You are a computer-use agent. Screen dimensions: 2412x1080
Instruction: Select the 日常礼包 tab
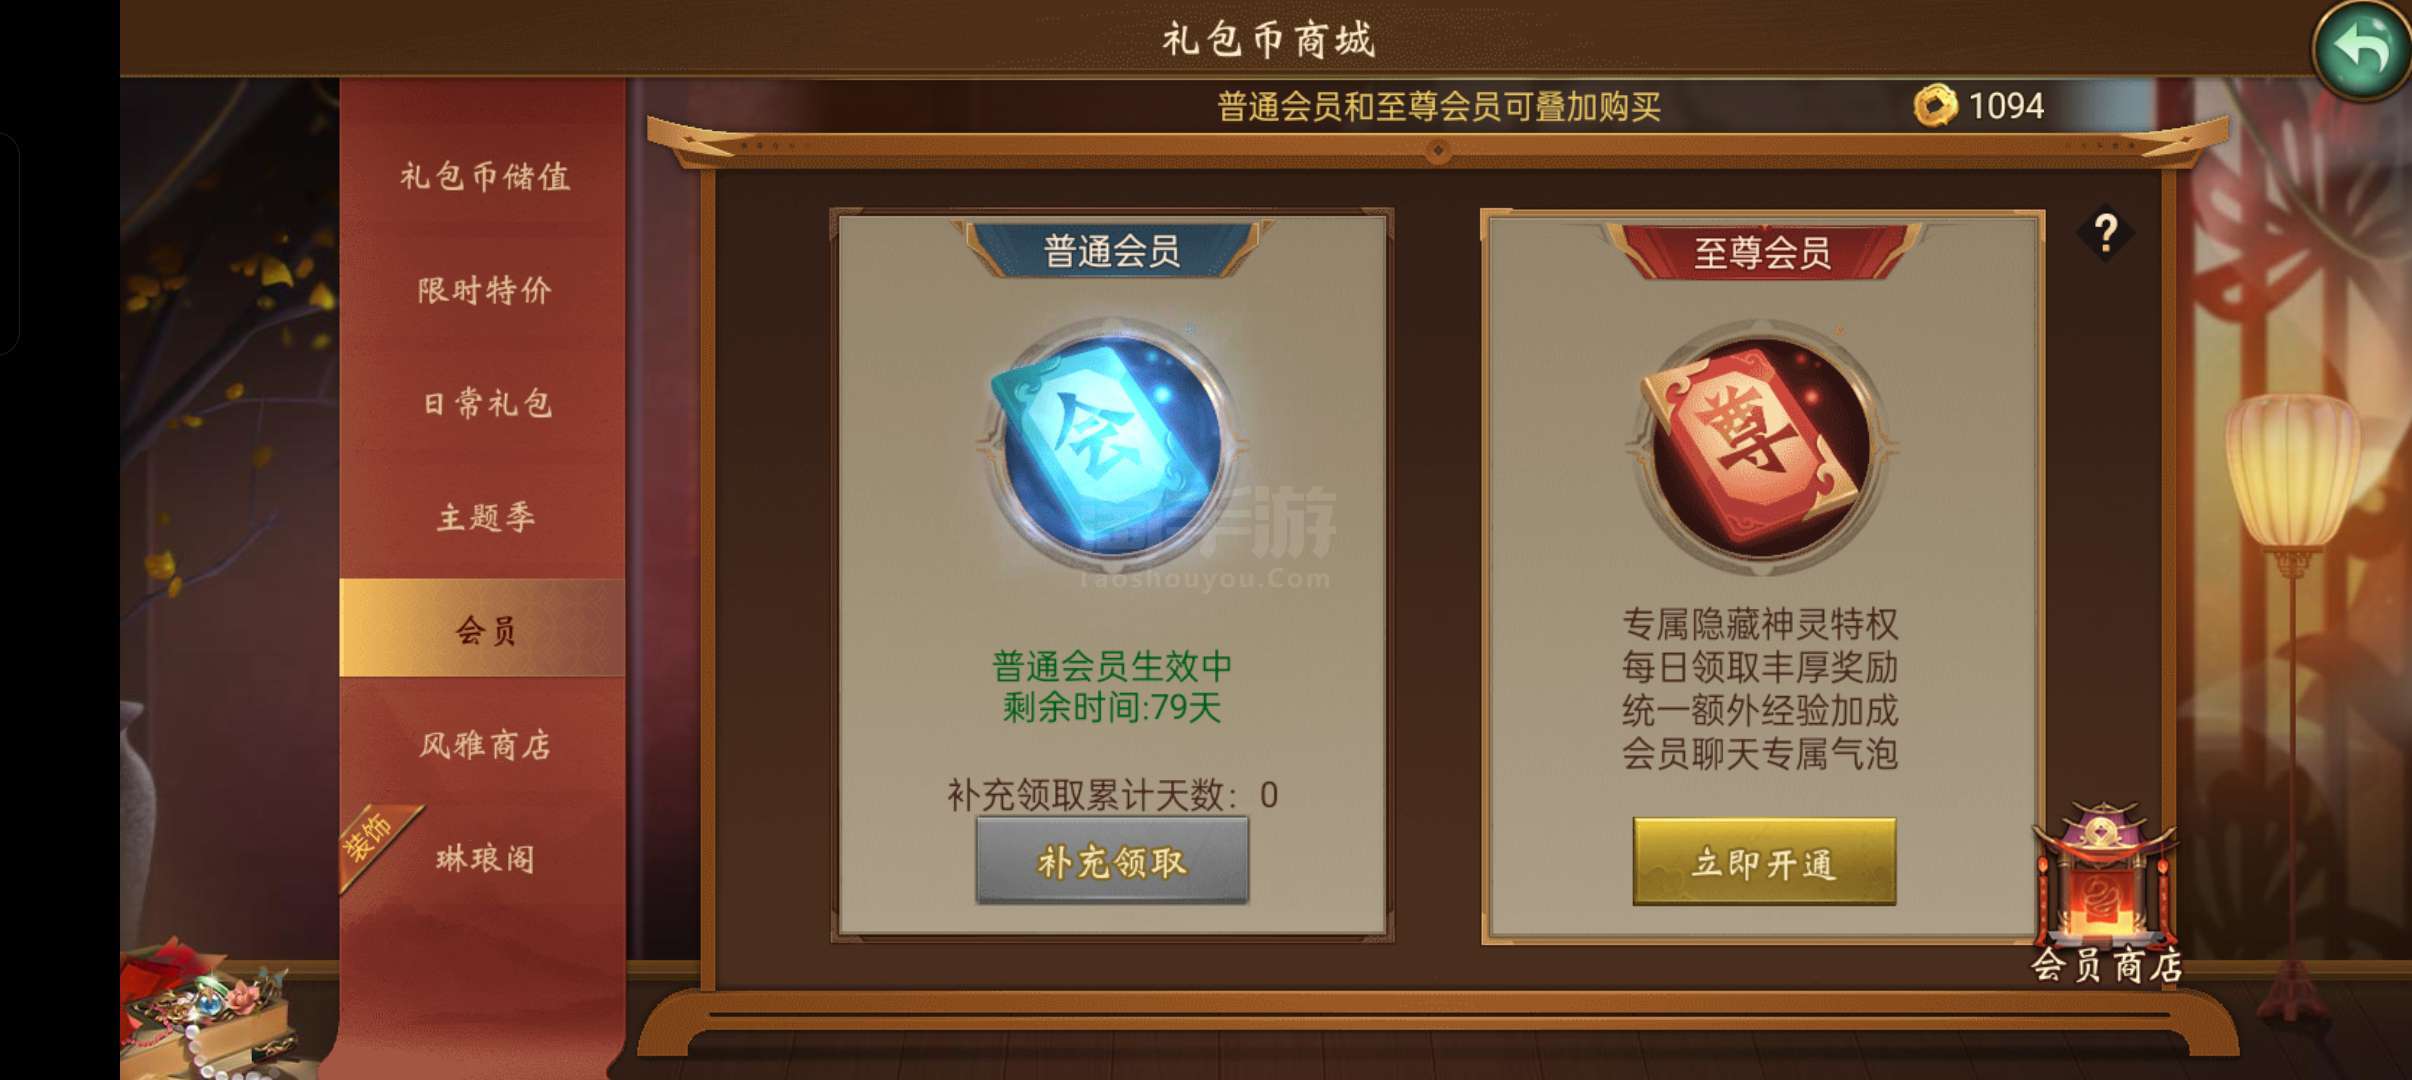484,404
